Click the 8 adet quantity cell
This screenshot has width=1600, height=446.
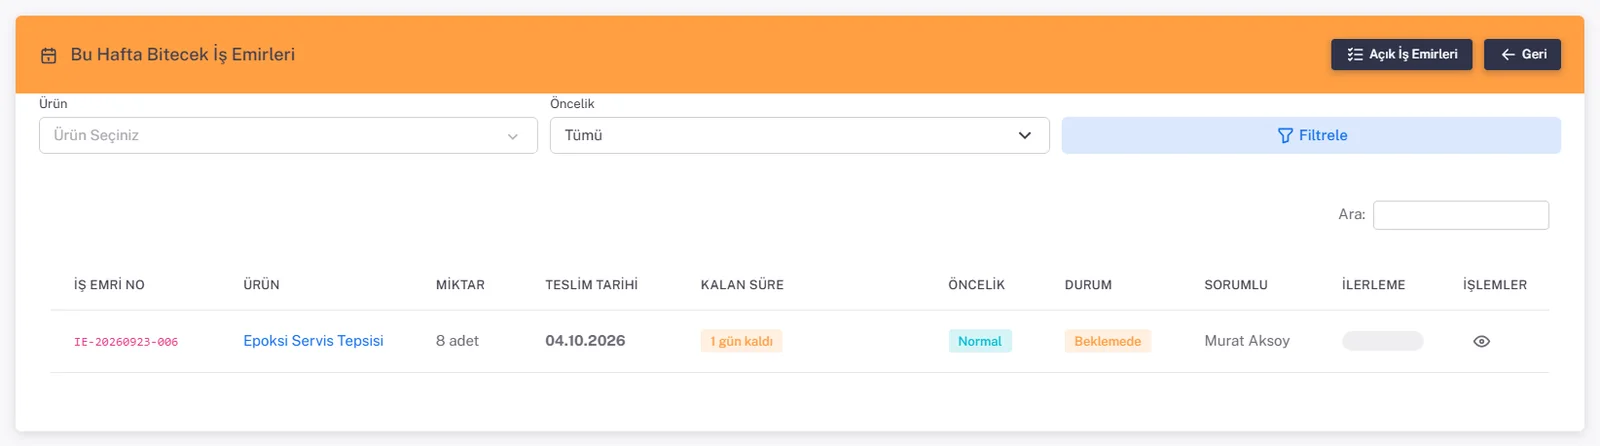click(457, 341)
